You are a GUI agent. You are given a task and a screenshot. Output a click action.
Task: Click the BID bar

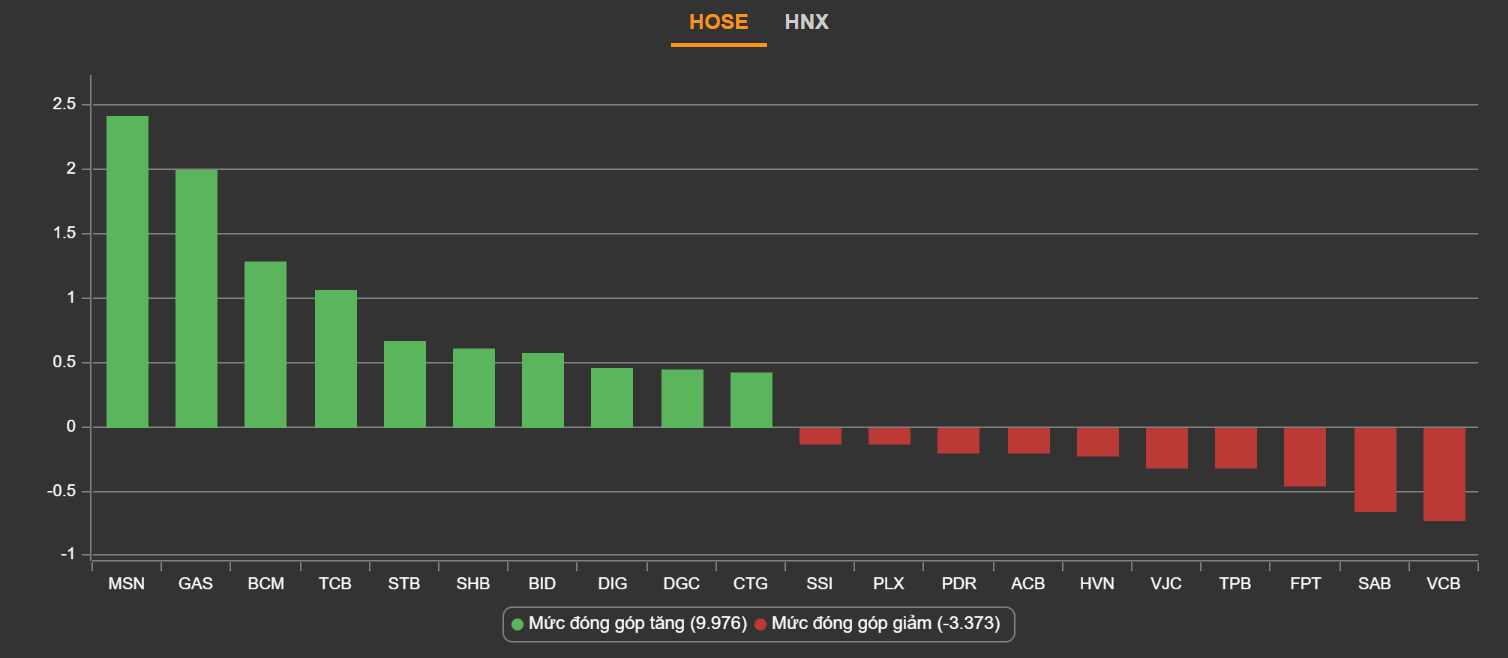pos(543,390)
